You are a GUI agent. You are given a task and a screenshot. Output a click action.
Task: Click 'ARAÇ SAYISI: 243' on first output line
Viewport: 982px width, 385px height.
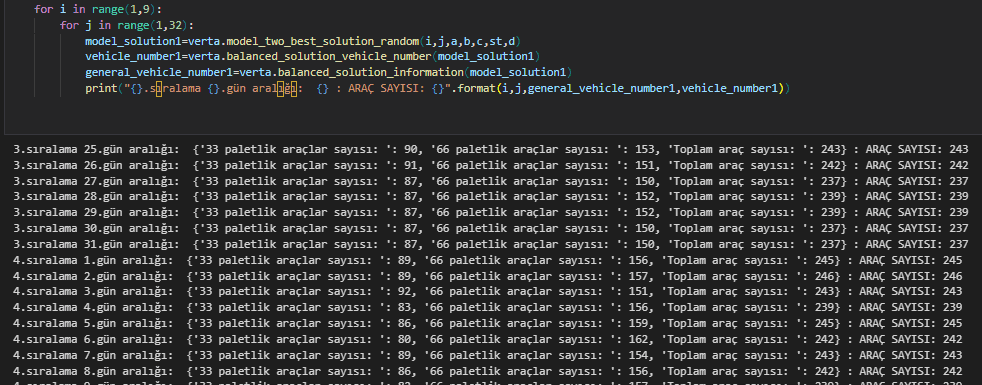point(917,149)
